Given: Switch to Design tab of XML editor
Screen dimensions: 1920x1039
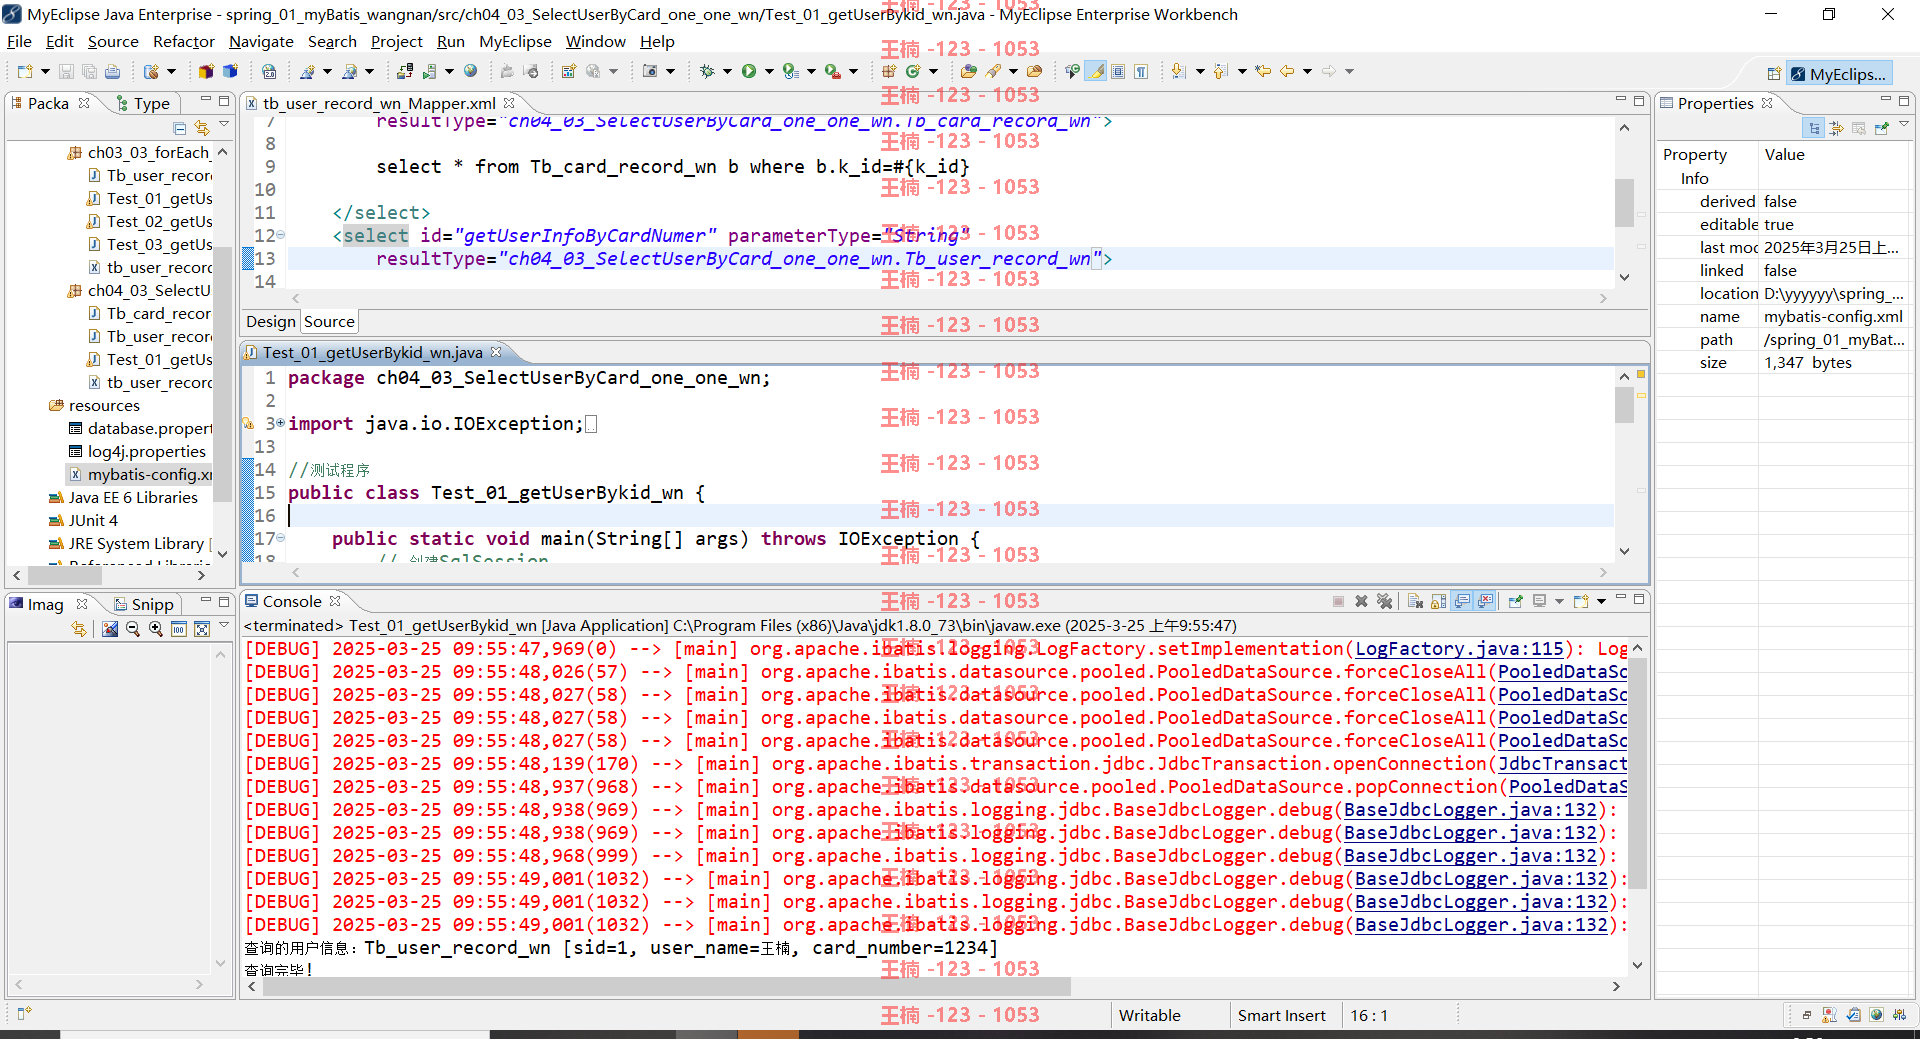Looking at the screenshot, I should click(x=271, y=322).
